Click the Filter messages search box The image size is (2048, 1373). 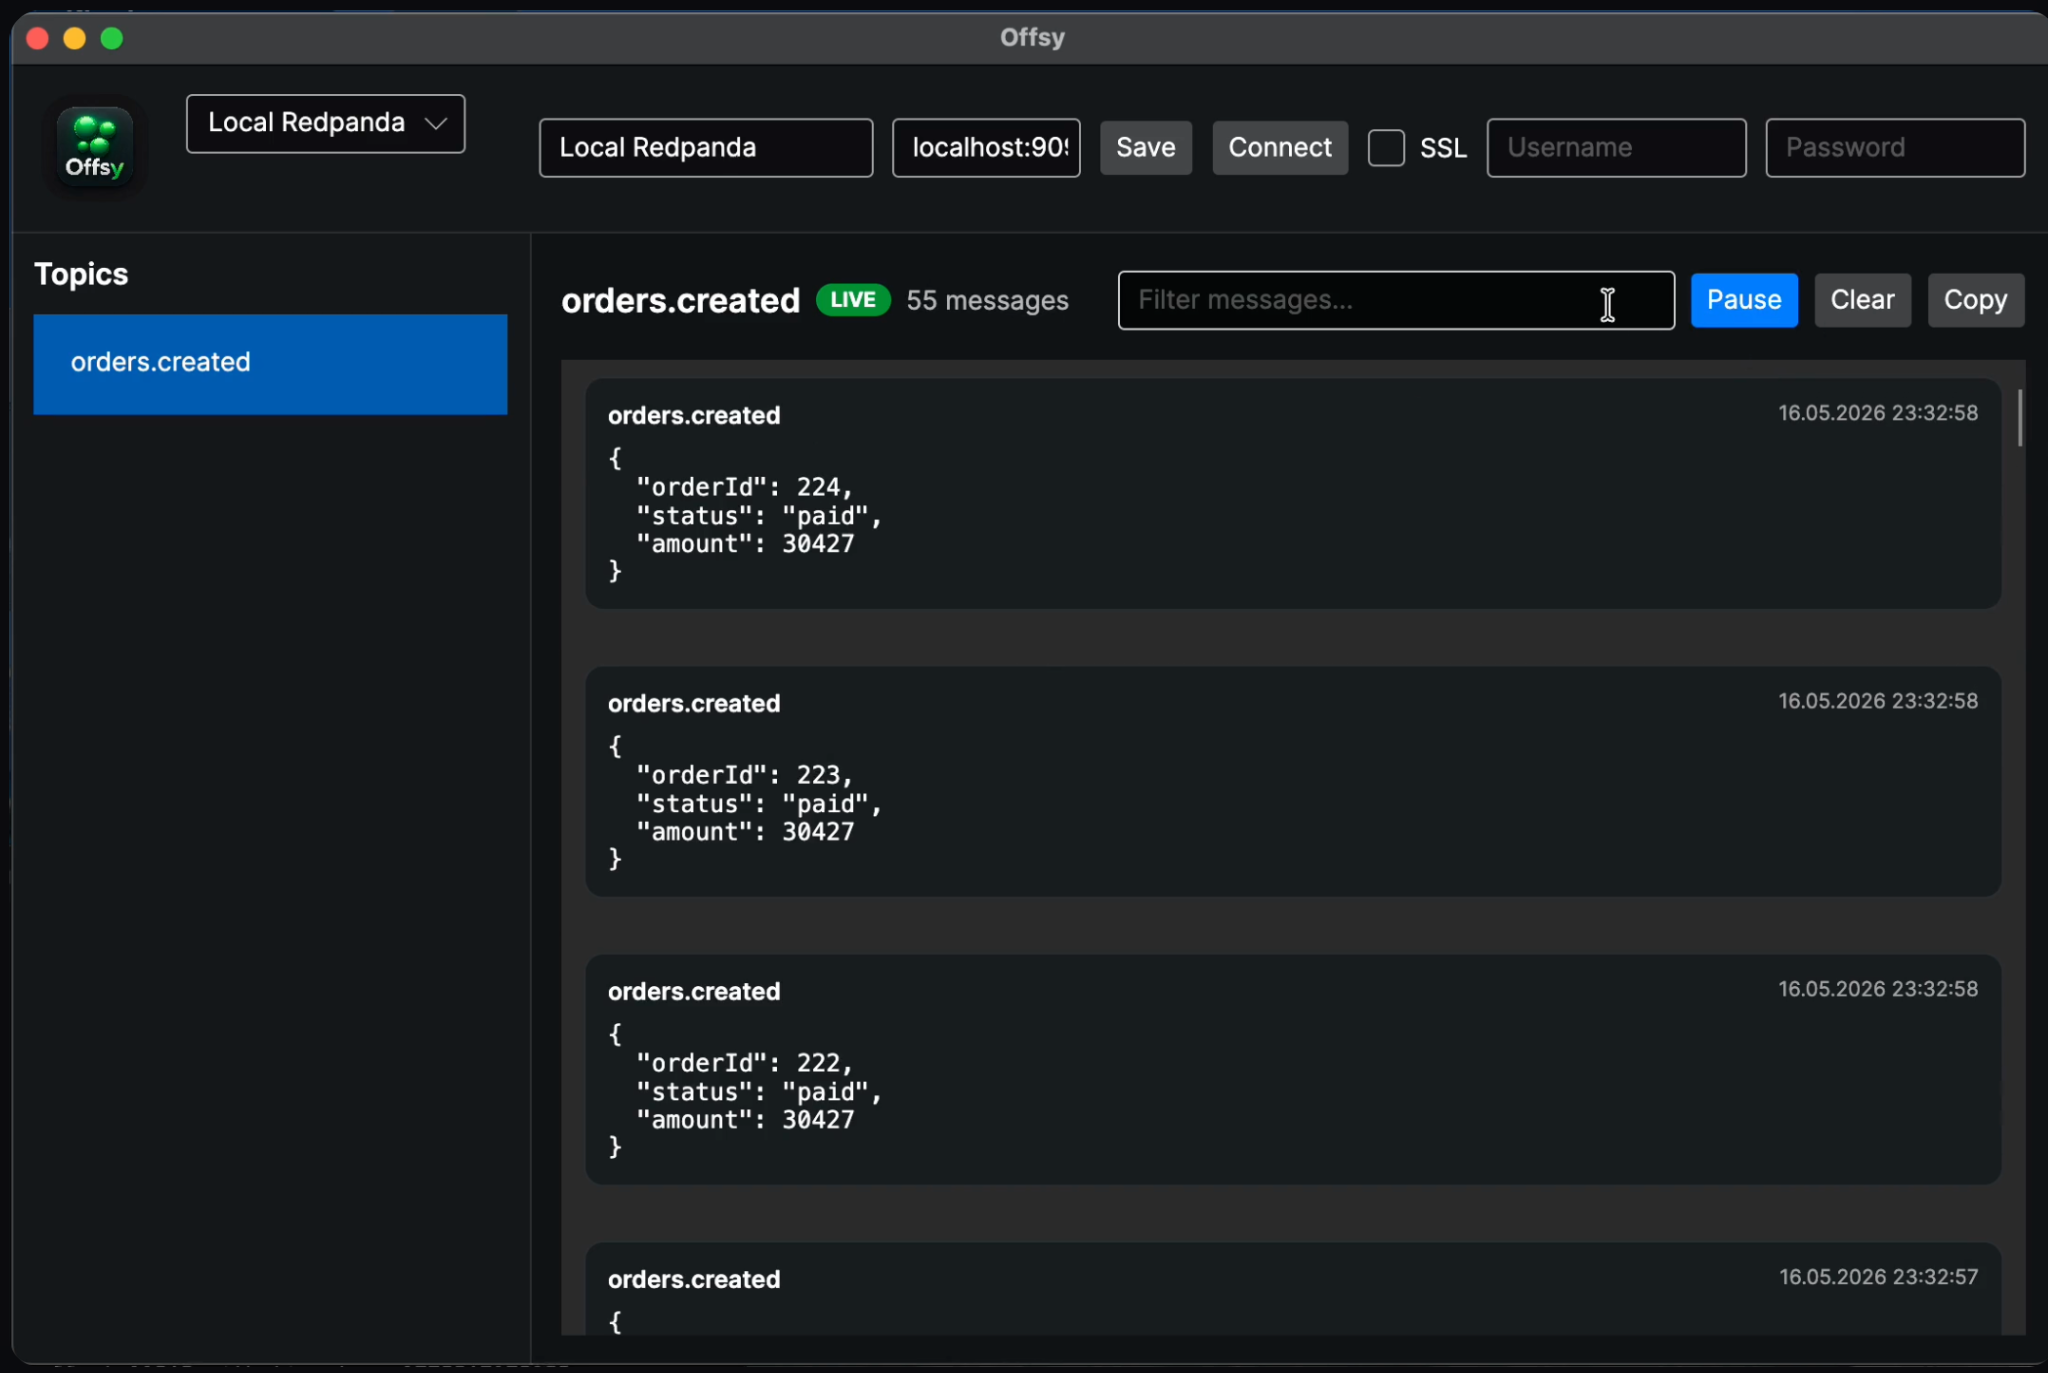1396,300
